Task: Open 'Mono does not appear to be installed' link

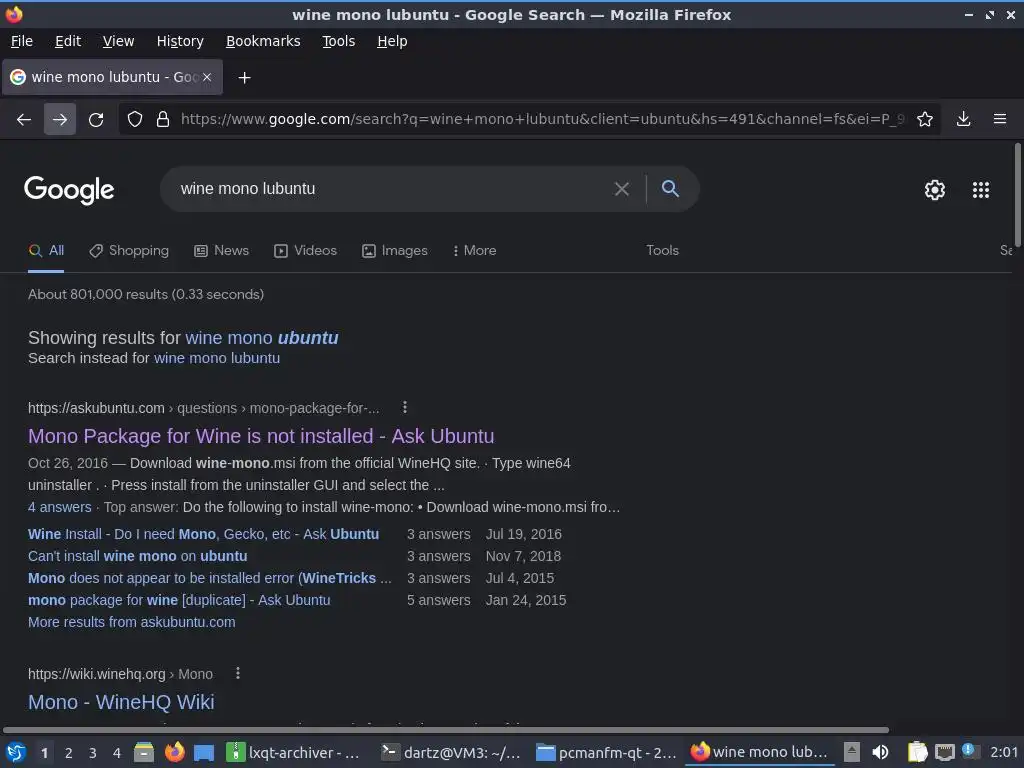Action: [210, 579]
